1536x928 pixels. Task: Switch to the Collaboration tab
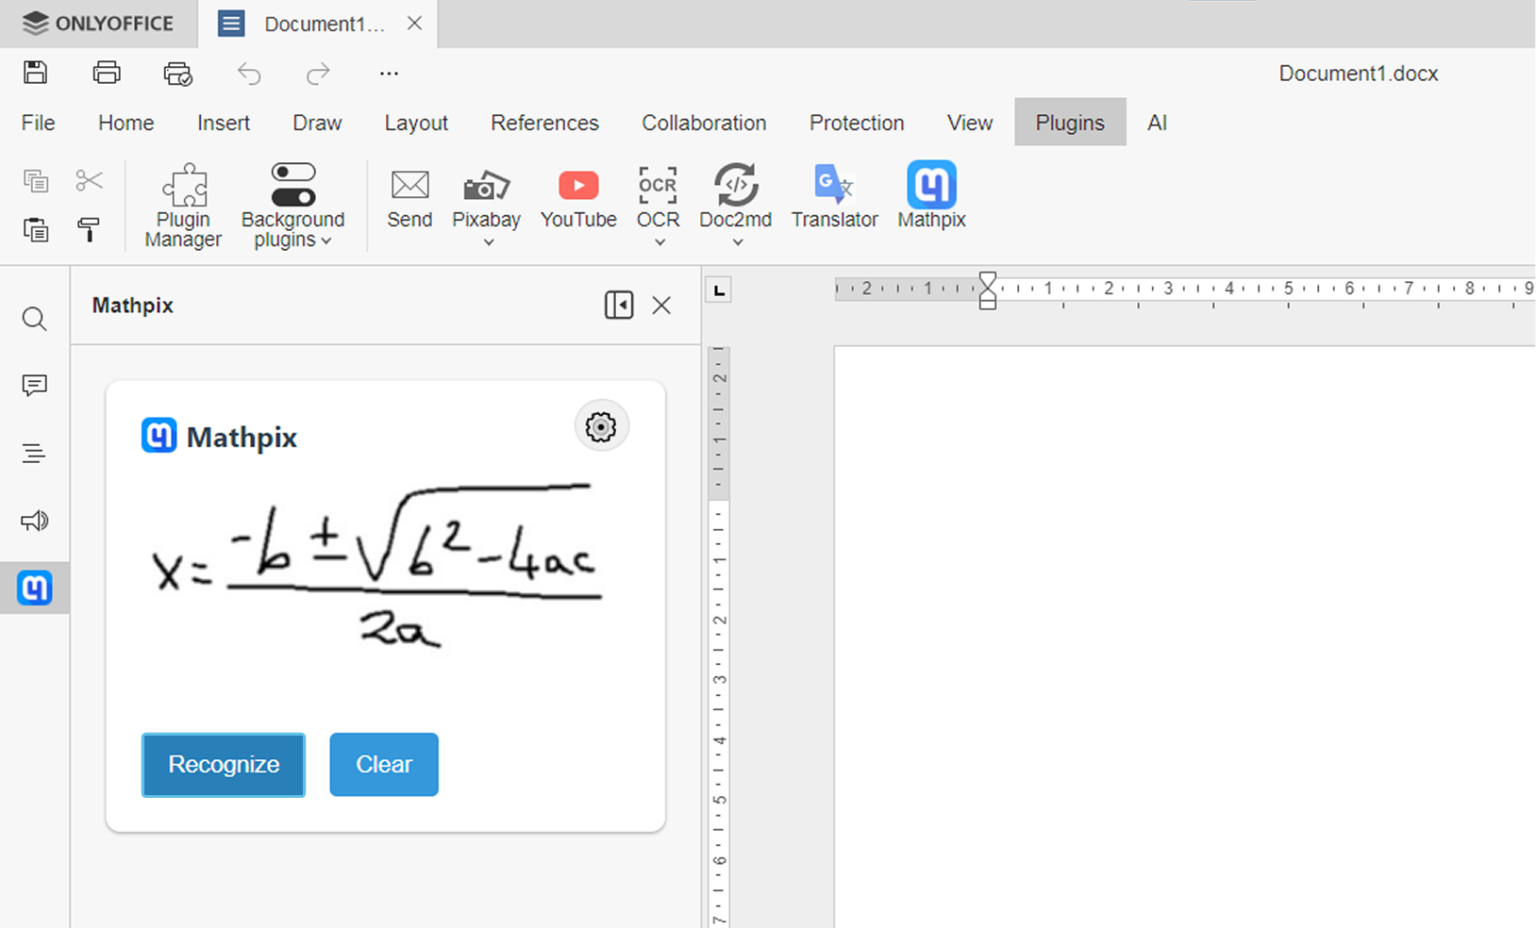pos(703,122)
